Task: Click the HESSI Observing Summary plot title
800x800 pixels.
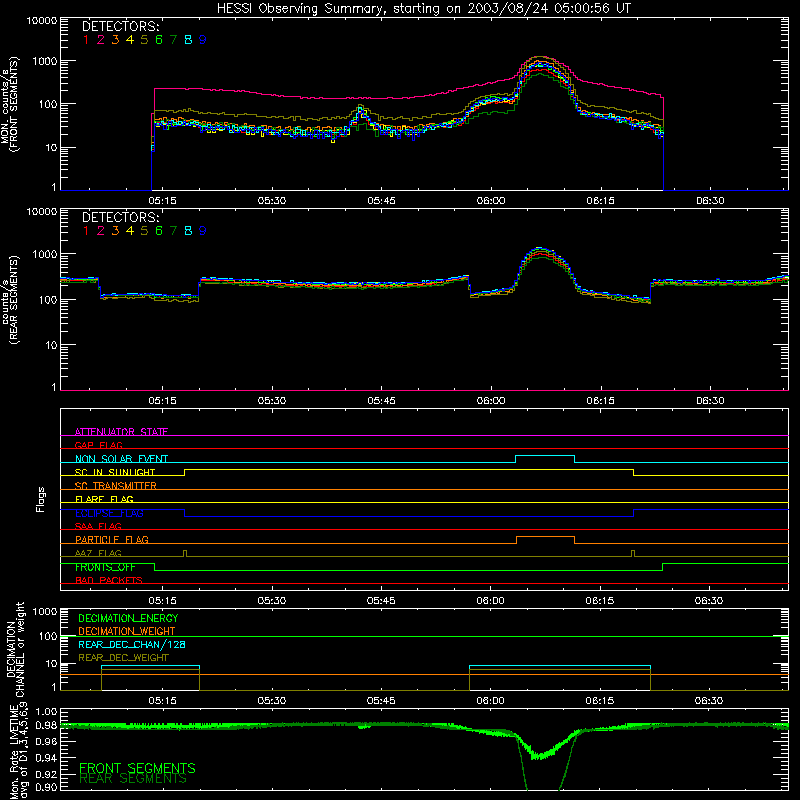Action: click(424, 8)
